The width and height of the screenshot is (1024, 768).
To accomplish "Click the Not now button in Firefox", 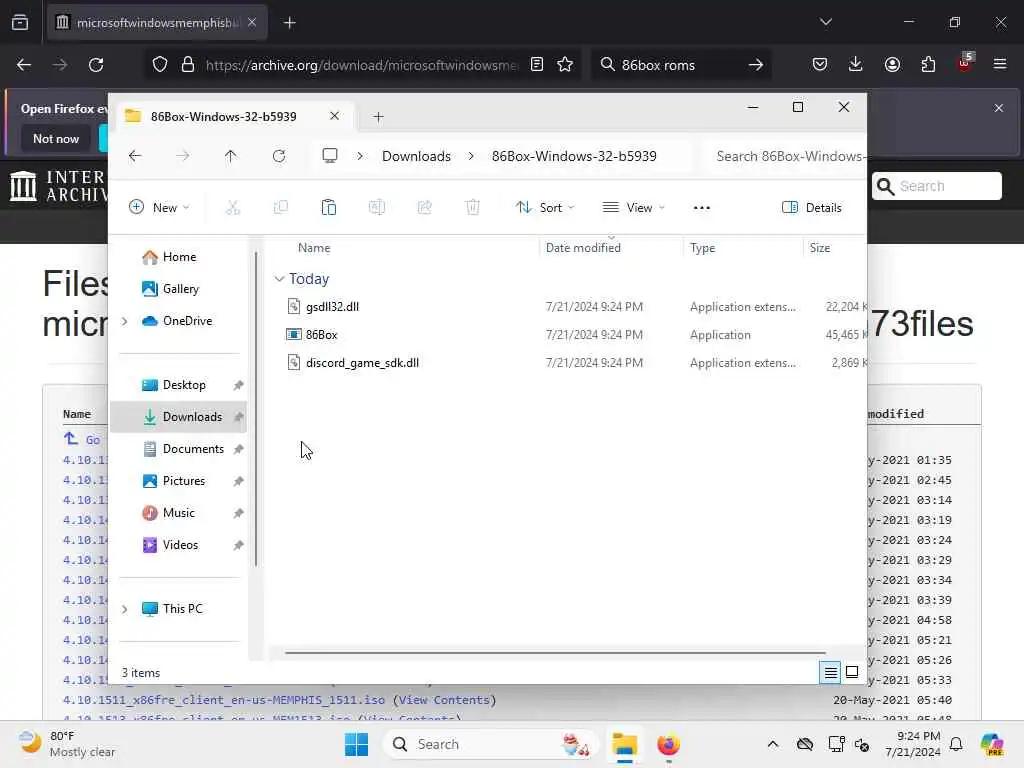I will tap(56, 138).
